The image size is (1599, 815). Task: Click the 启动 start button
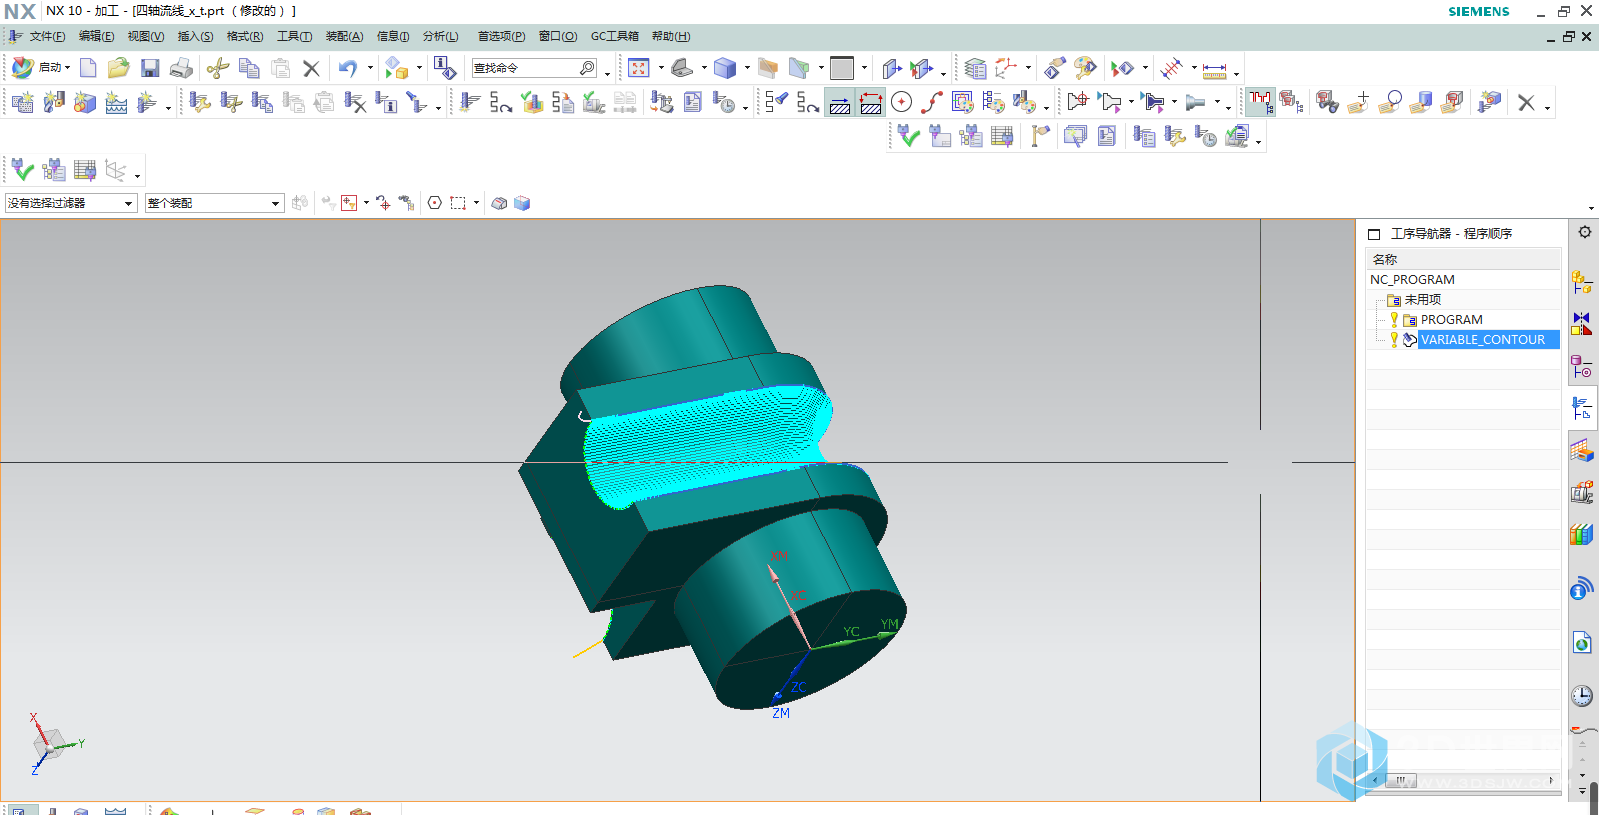coord(40,68)
